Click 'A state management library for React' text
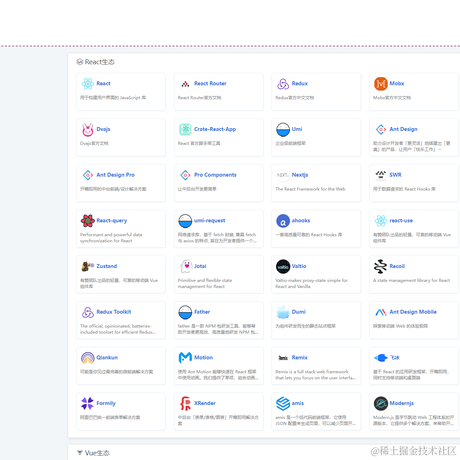This screenshot has height=460, width=460. [x=411, y=280]
